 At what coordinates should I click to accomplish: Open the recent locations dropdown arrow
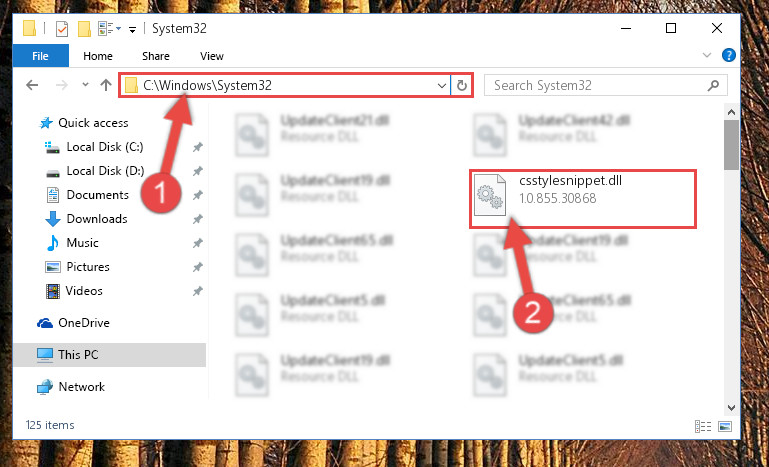pyautogui.click(x=85, y=85)
